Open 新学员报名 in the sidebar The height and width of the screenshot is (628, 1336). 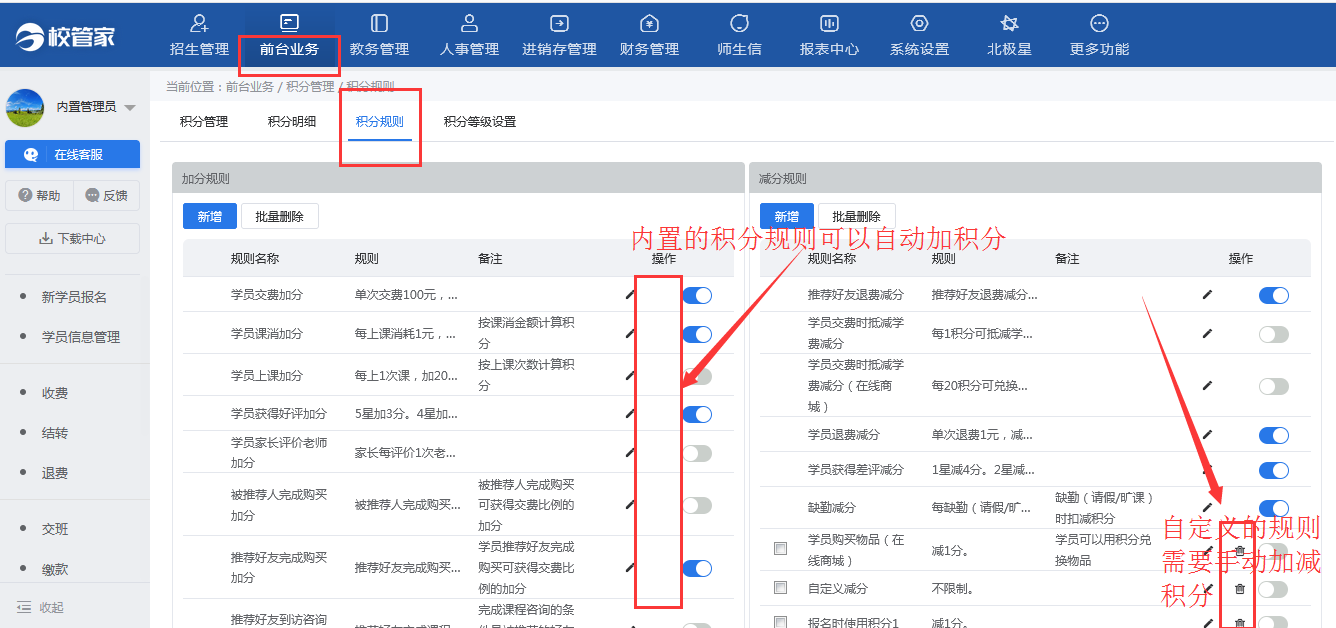point(74,297)
